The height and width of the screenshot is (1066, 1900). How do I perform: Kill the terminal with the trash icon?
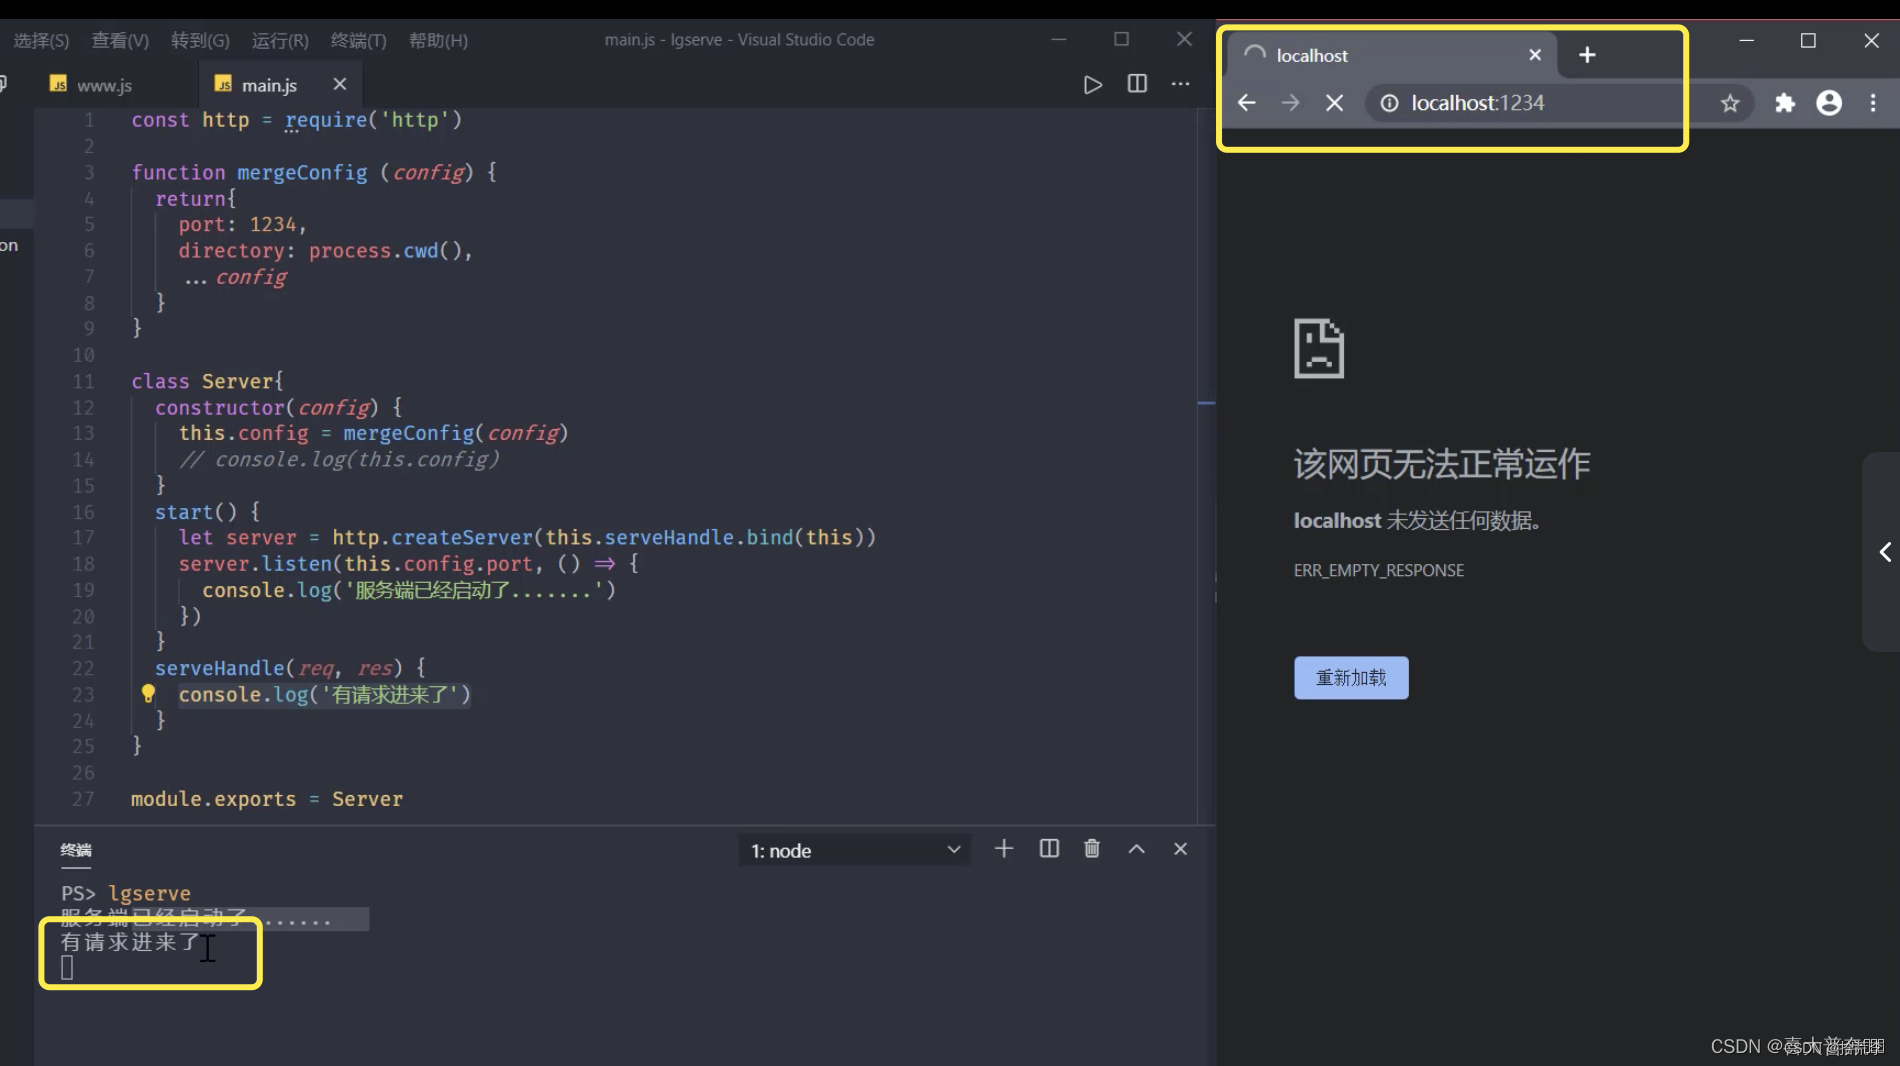1092,848
